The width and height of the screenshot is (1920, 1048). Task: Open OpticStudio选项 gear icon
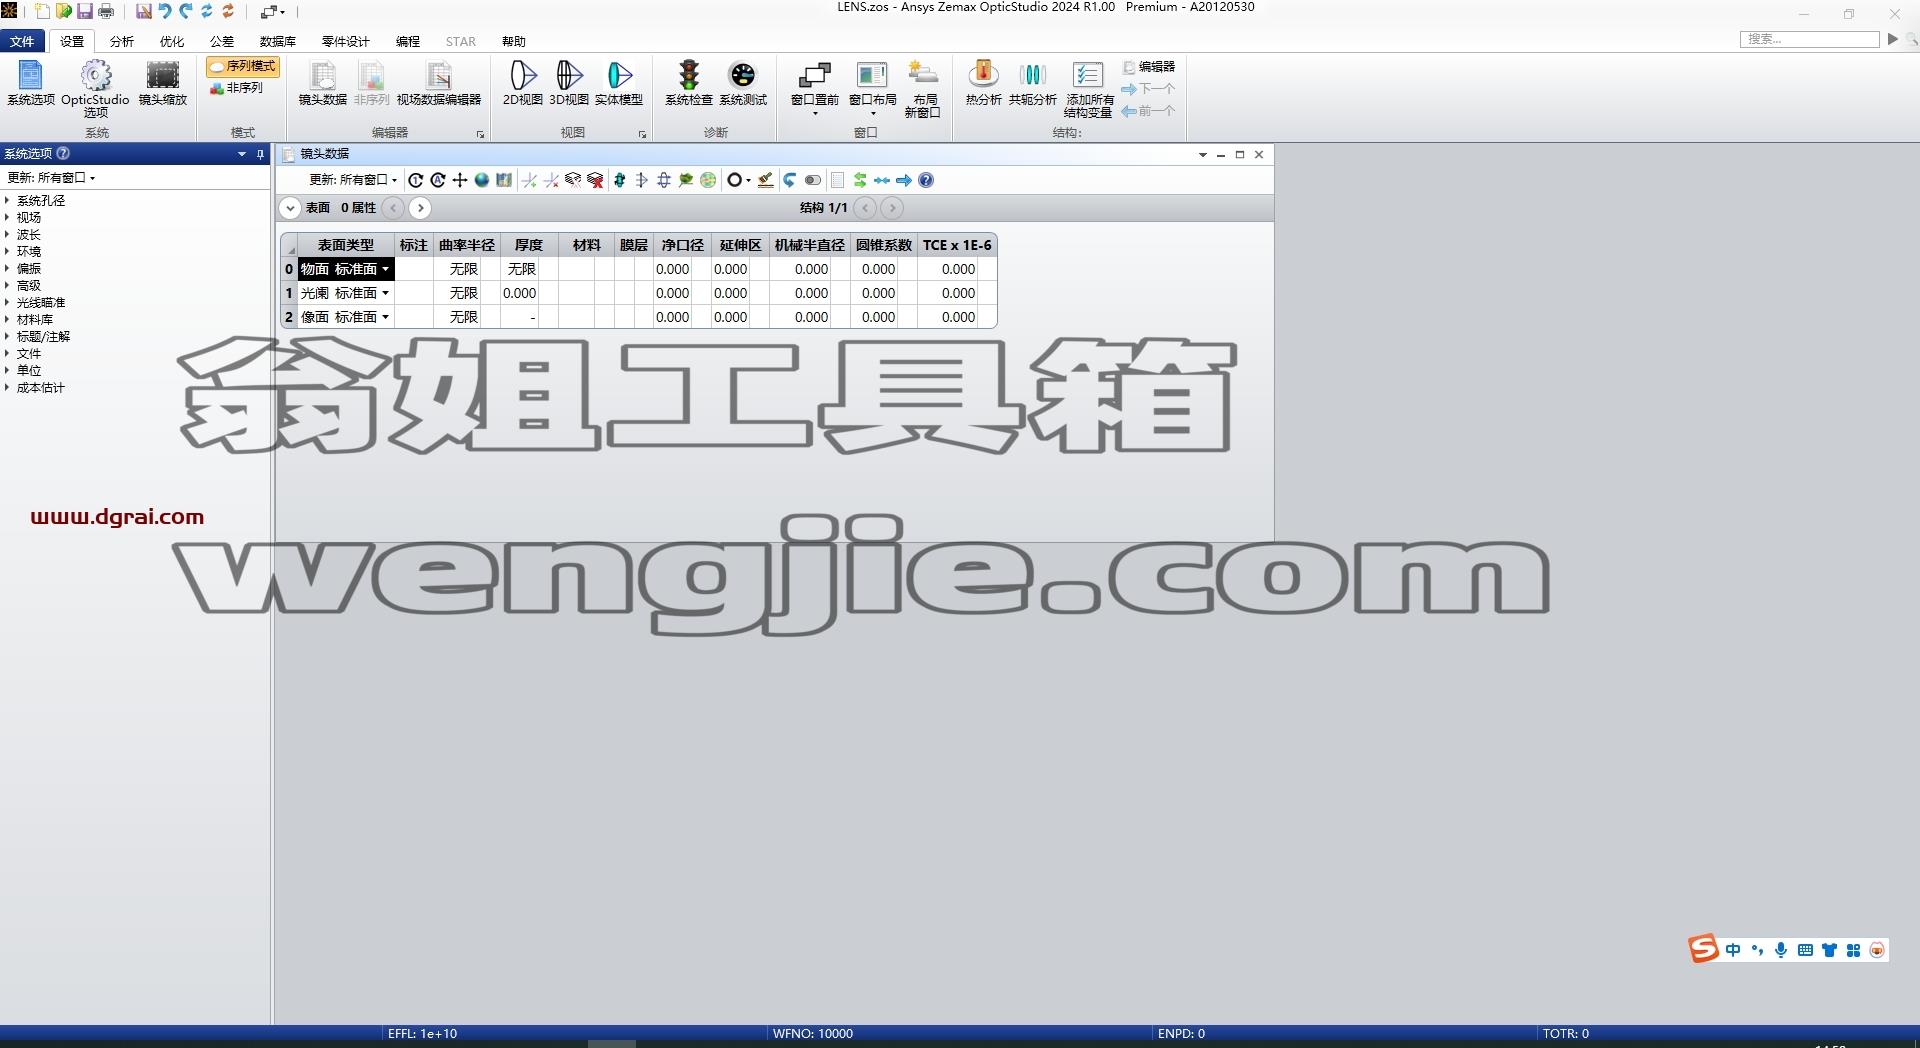coord(95,88)
